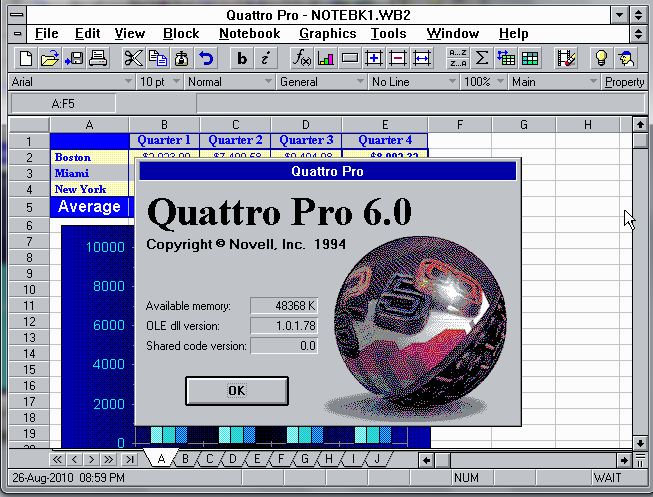The image size is (653, 497).
Task: Click the Boston cell
Action: tap(89, 157)
